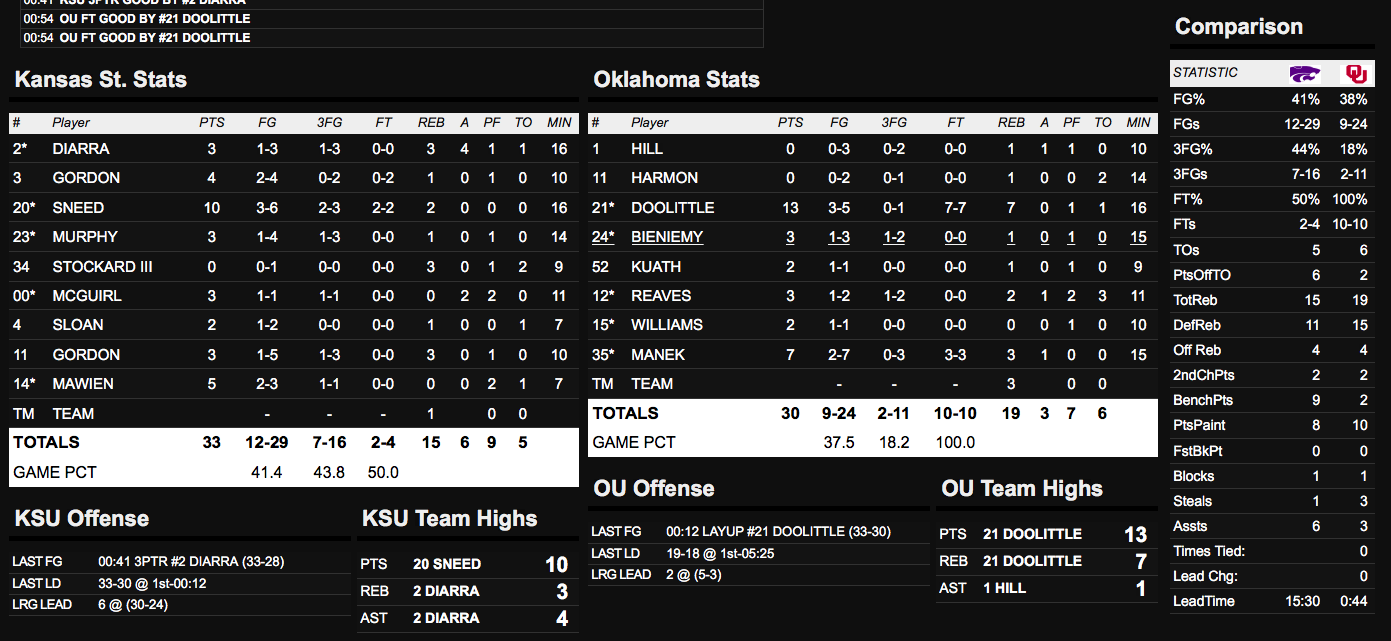Click the Kansas State Wildcat logo icon
1391x641 pixels.
tap(1304, 73)
